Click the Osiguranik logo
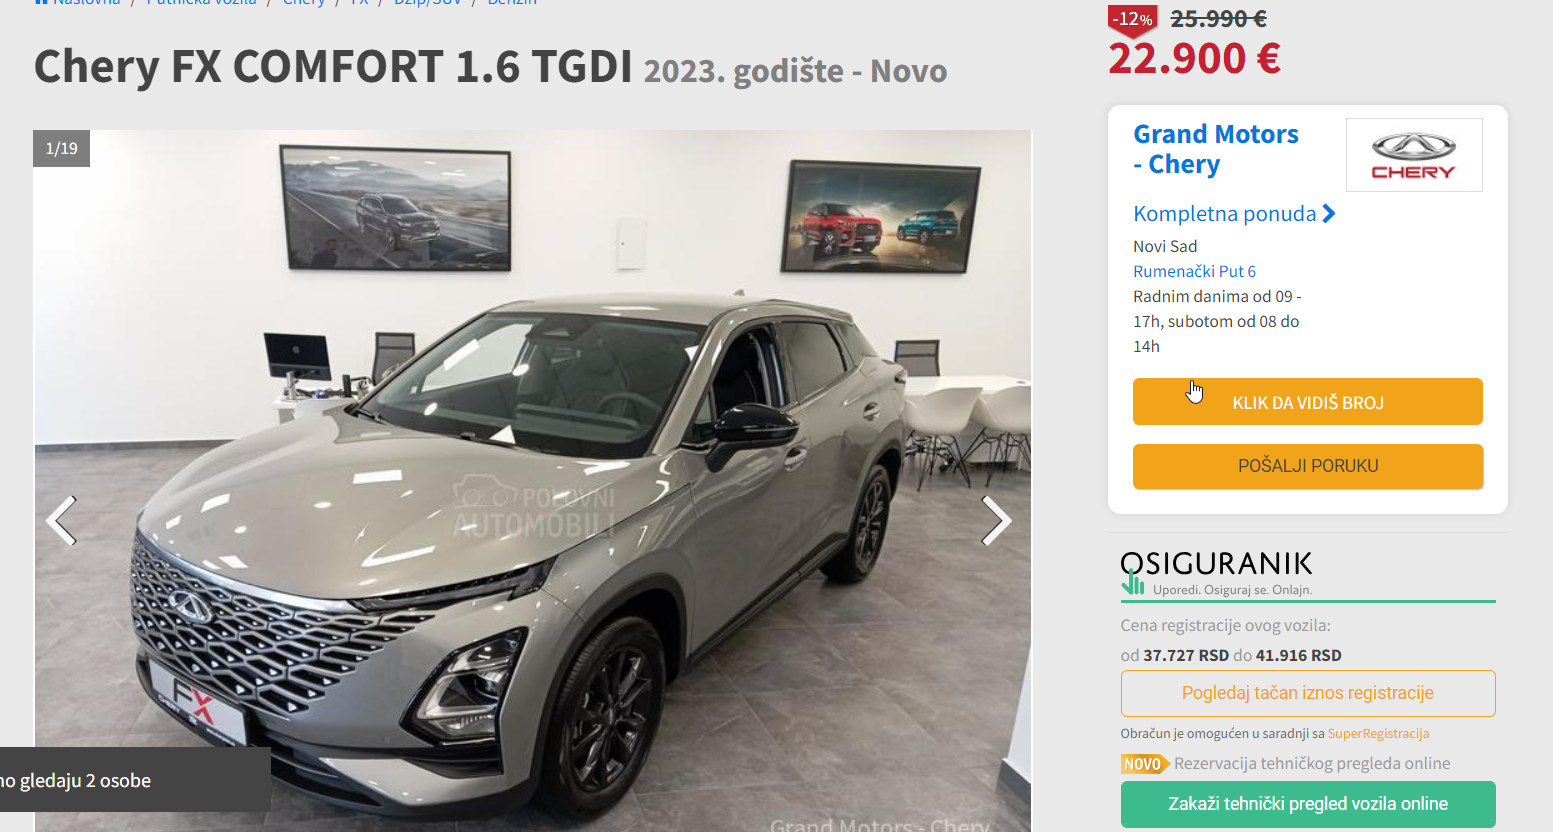The image size is (1553, 832). (1216, 573)
